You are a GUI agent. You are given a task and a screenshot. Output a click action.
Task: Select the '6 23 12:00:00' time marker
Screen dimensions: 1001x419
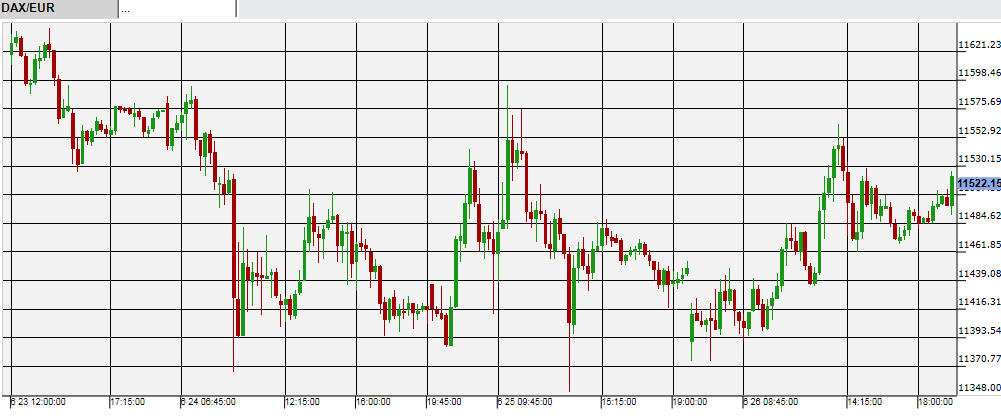click(39, 402)
